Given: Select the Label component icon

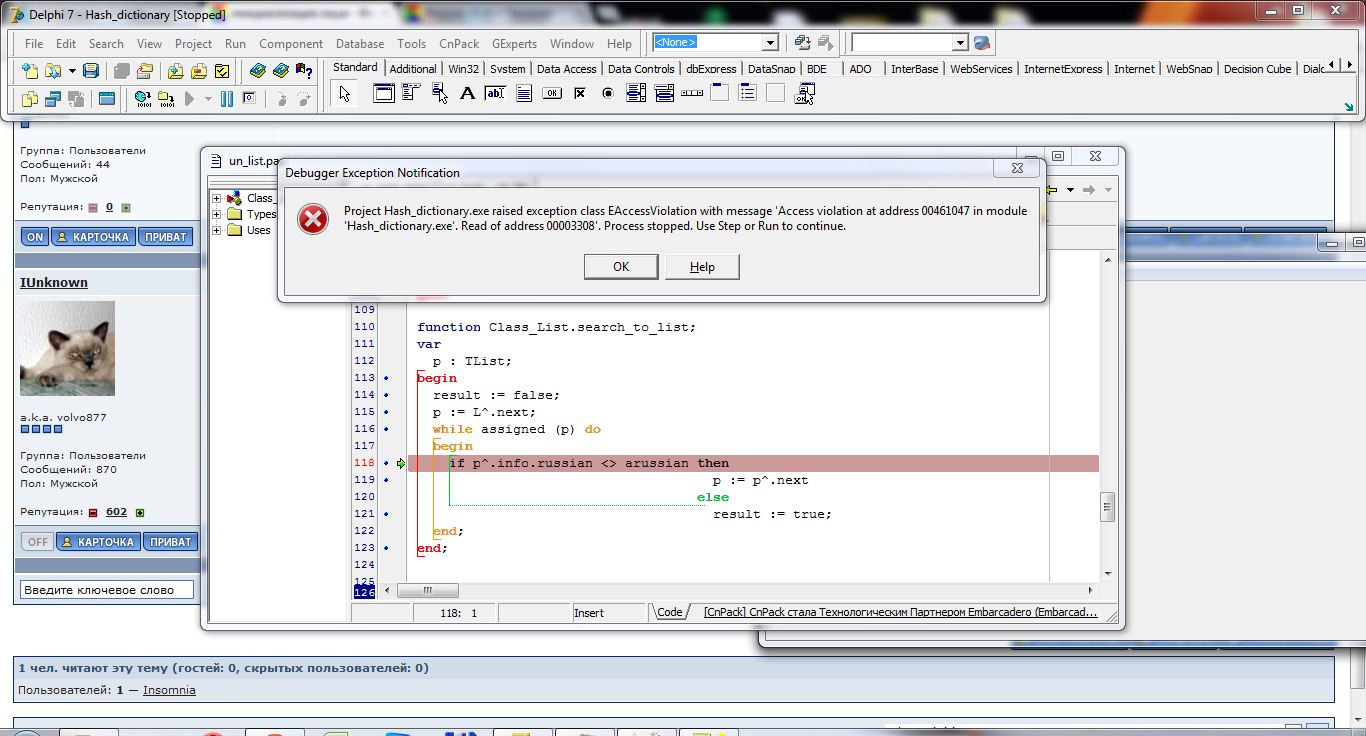Looking at the screenshot, I should (467, 94).
